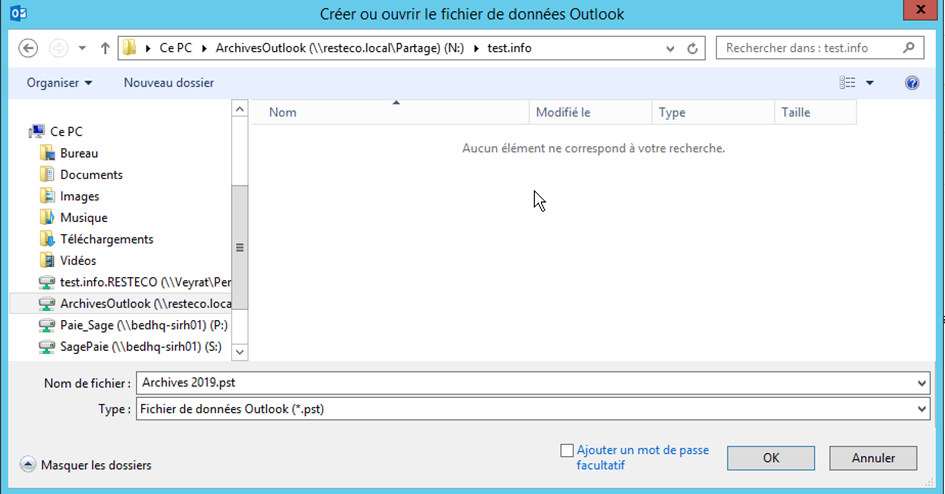The height and width of the screenshot is (494, 945).
Task: Click 'Masquer les dossiers' to hide folders
Action: (96, 465)
